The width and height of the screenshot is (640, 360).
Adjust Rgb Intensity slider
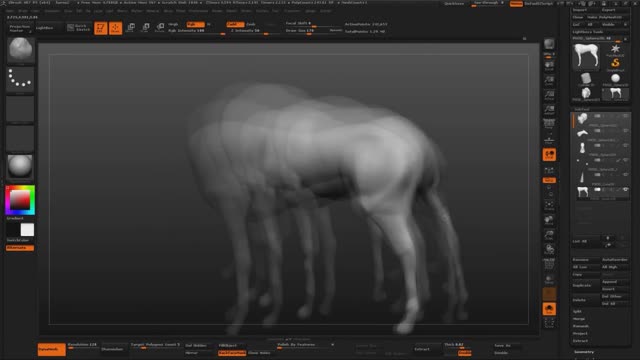point(196,31)
